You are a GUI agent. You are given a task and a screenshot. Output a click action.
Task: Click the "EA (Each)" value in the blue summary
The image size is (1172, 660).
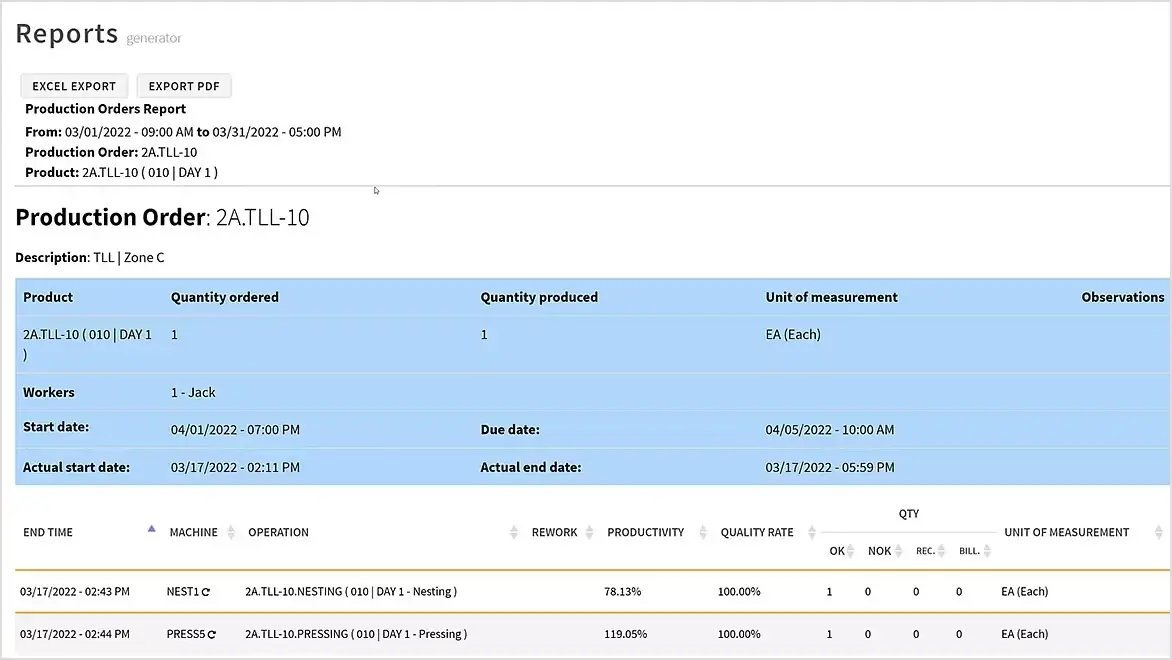click(x=793, y=334)
